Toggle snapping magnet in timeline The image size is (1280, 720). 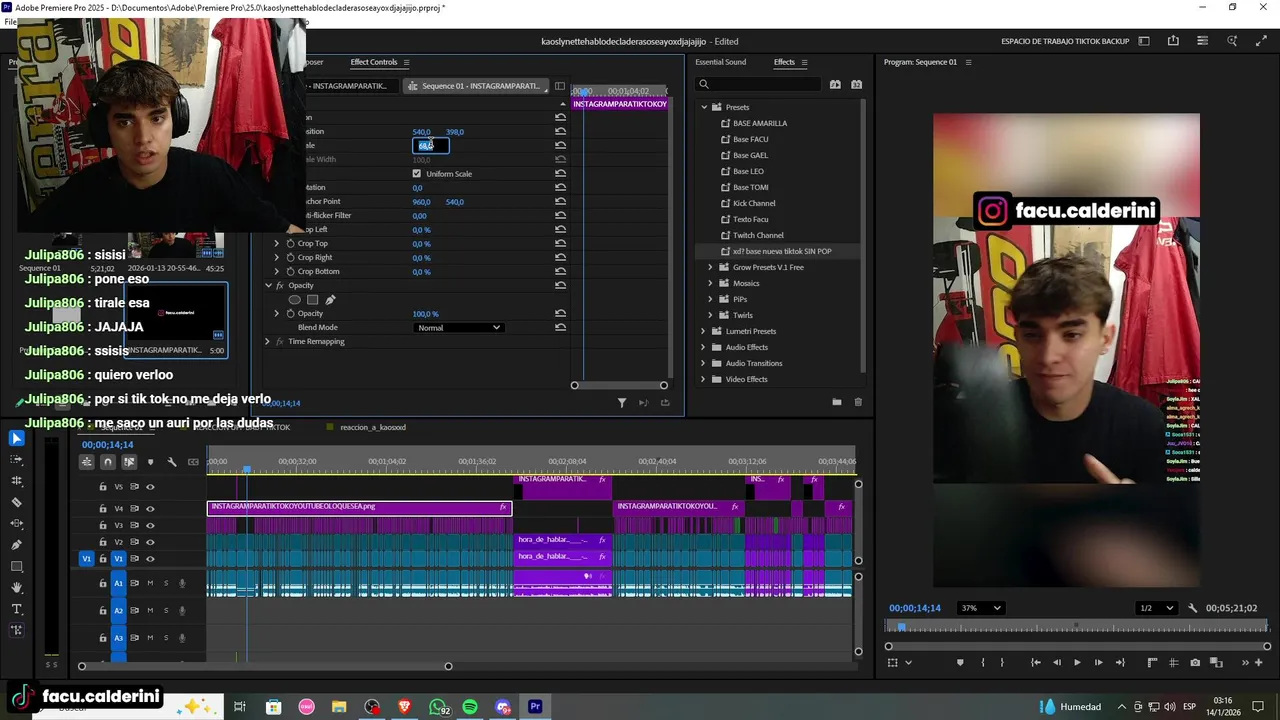(x=108, y=462)
